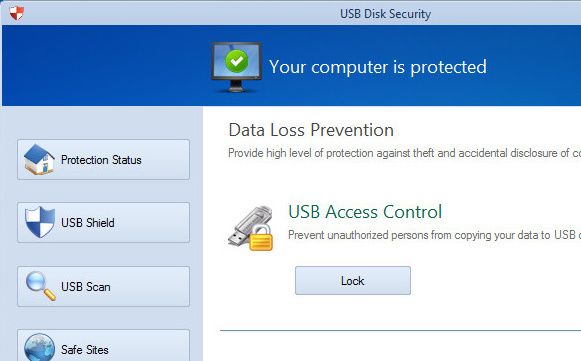This screenshot has width=581, height=361.
Task: Click the monitor with green checkmark icon
Action: [x=236, y=67]
